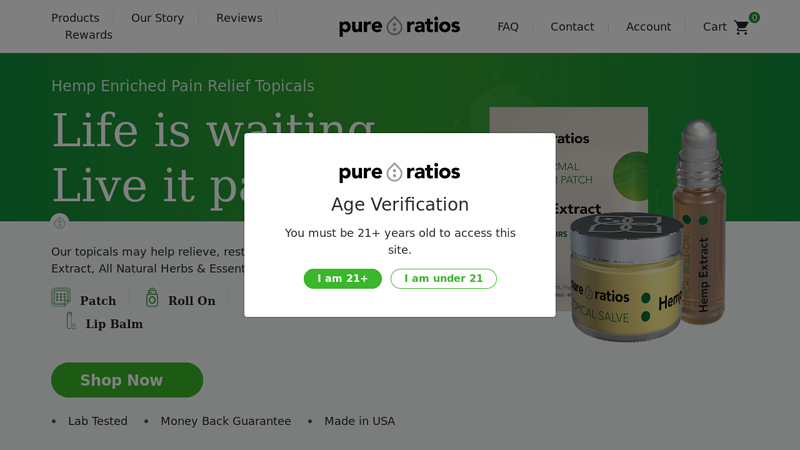800x450 pixels.
Task: Click the topical salve jar image
Action: point(627,277)
